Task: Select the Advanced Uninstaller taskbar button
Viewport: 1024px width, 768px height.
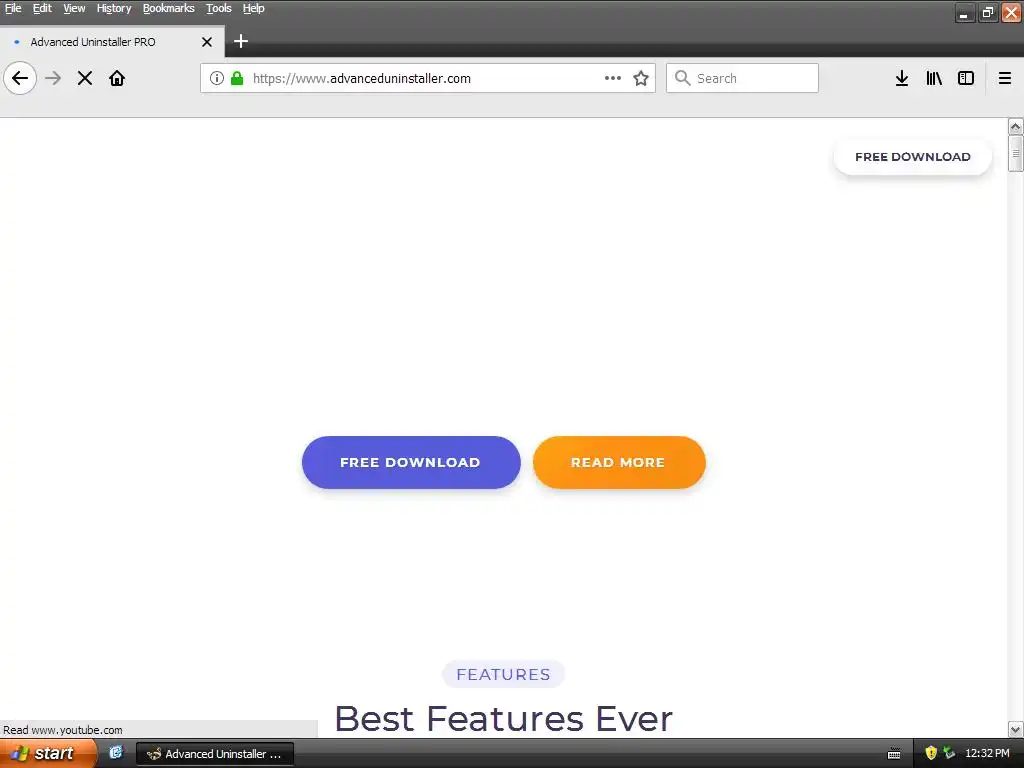Action: (x=216, y=754)
